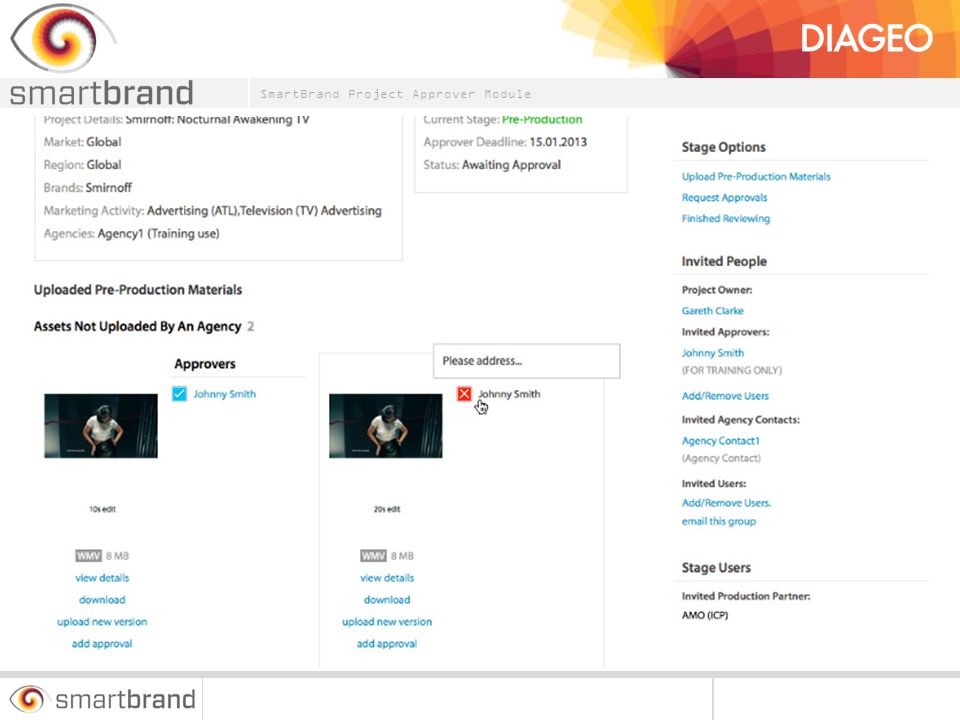Open Agency Contact1 link
The width and height of the screenshot is (960, 720).
[x=721, y=440]
